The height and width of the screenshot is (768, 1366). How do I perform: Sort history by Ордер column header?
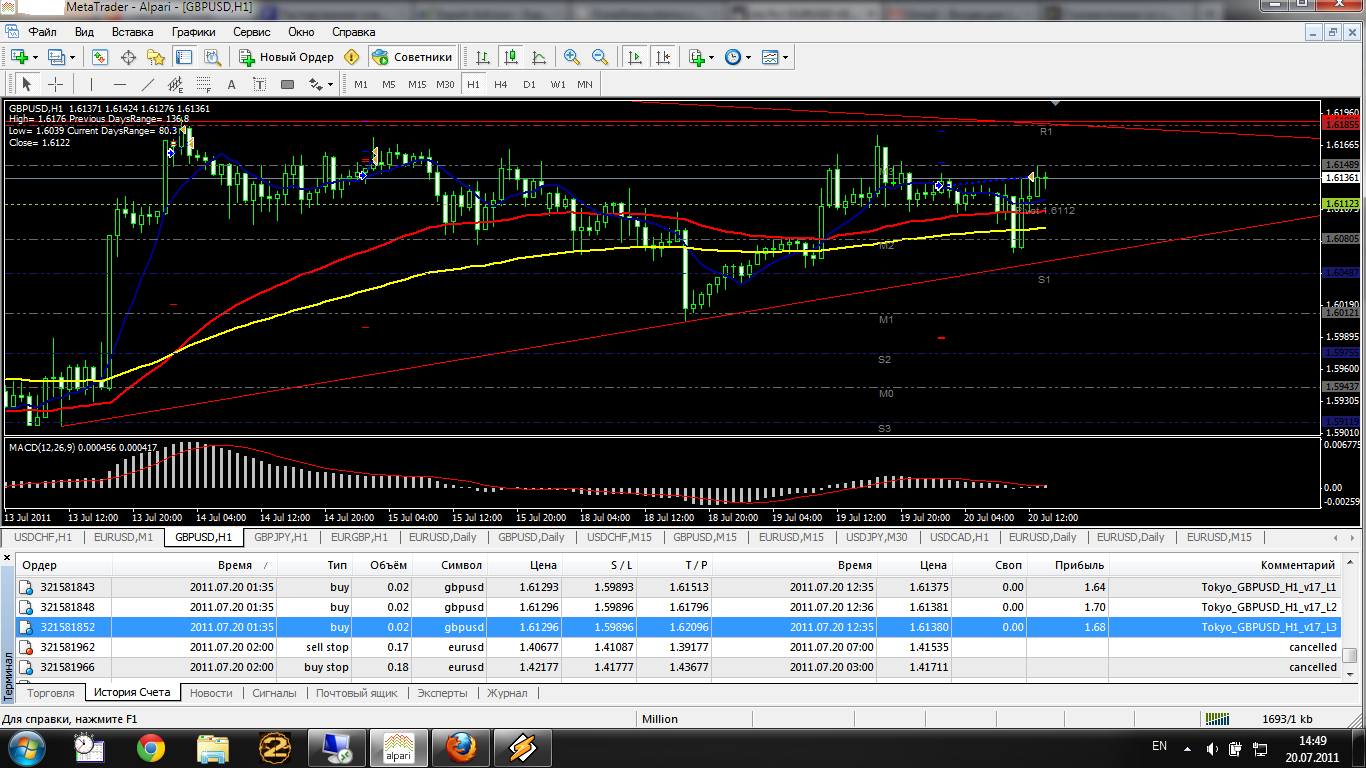click(x=64, y=565)
